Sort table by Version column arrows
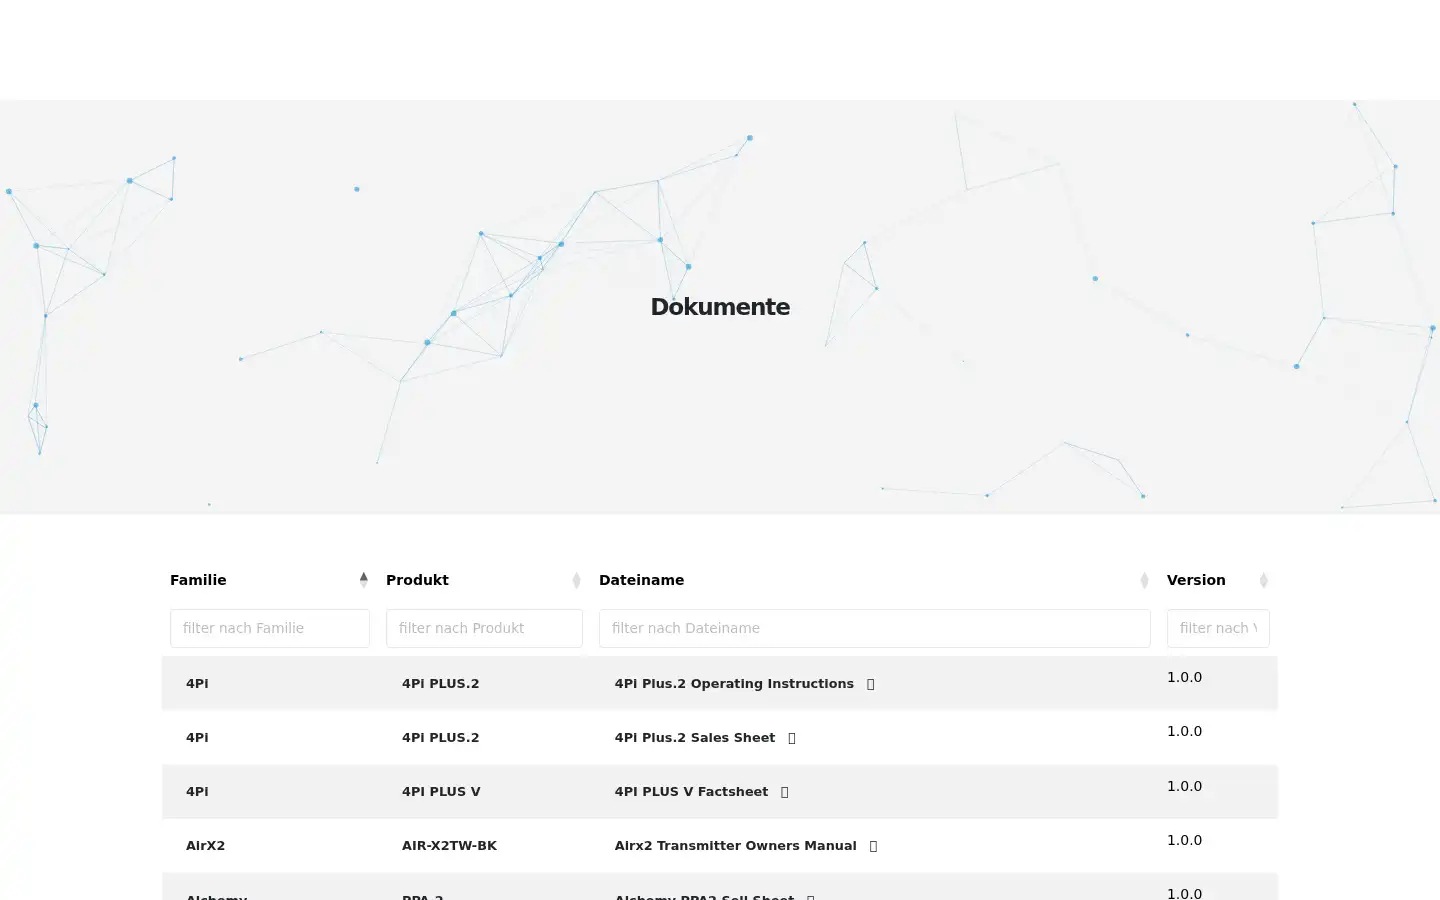Viewport: 1440px width, 900px height. pos(1263,580)
